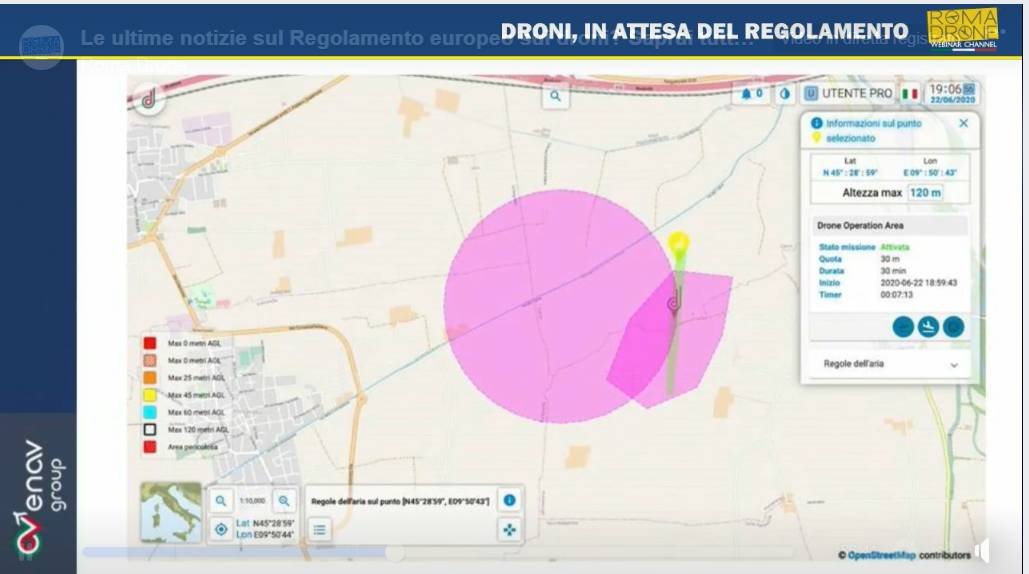Toggle the map contrast theme icon
Screen dimensions: 1029x574
(785, 94)
